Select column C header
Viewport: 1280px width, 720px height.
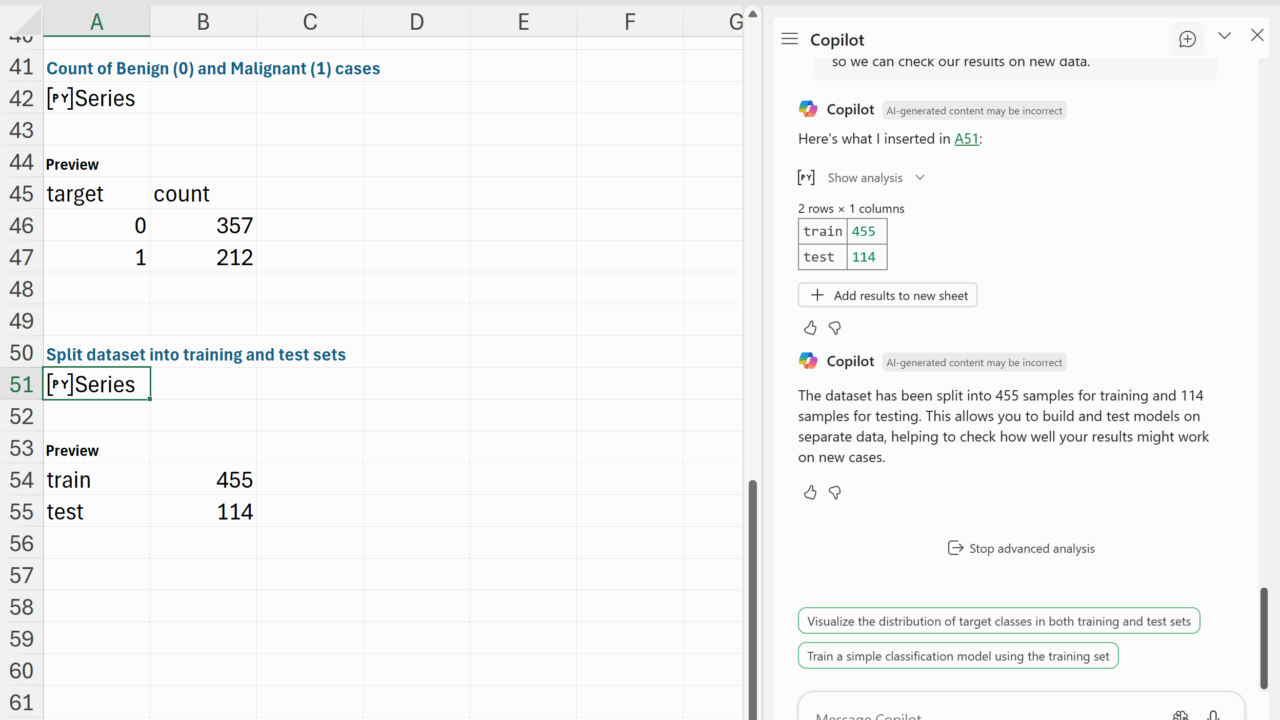[x=310, y=21]
